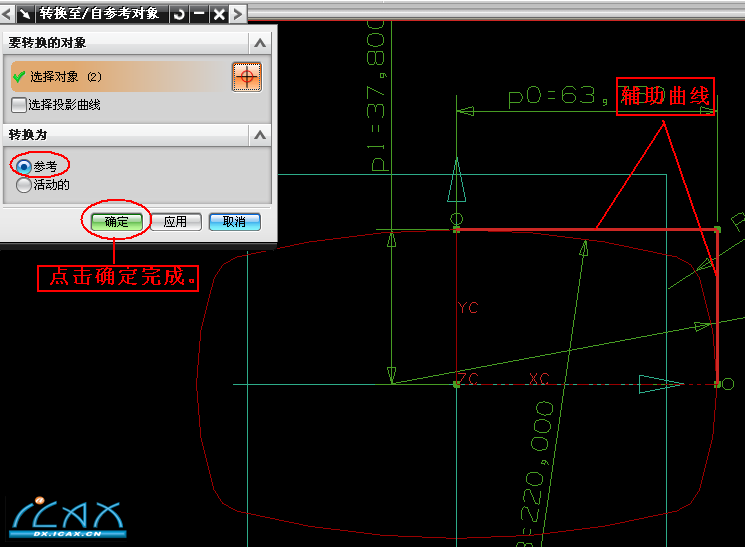745x547 pixels.
Task: Select the 活动的 radio button
Action: pyautogui.click(x=24, y=184)
